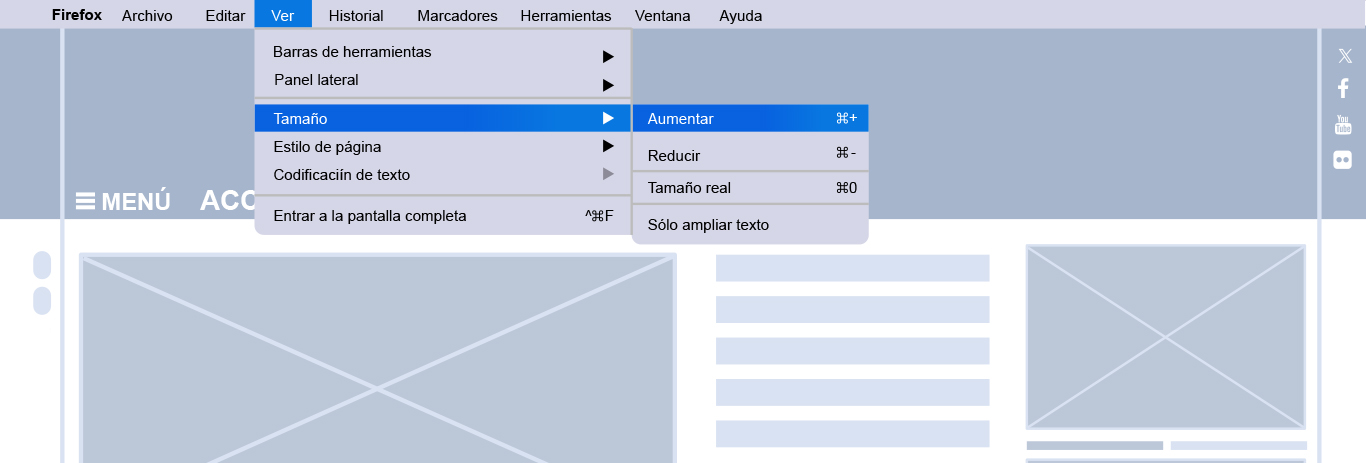1366x463 pixels.
Task: Open the Herramientas menu bar item
Action: tap(566, 15)
